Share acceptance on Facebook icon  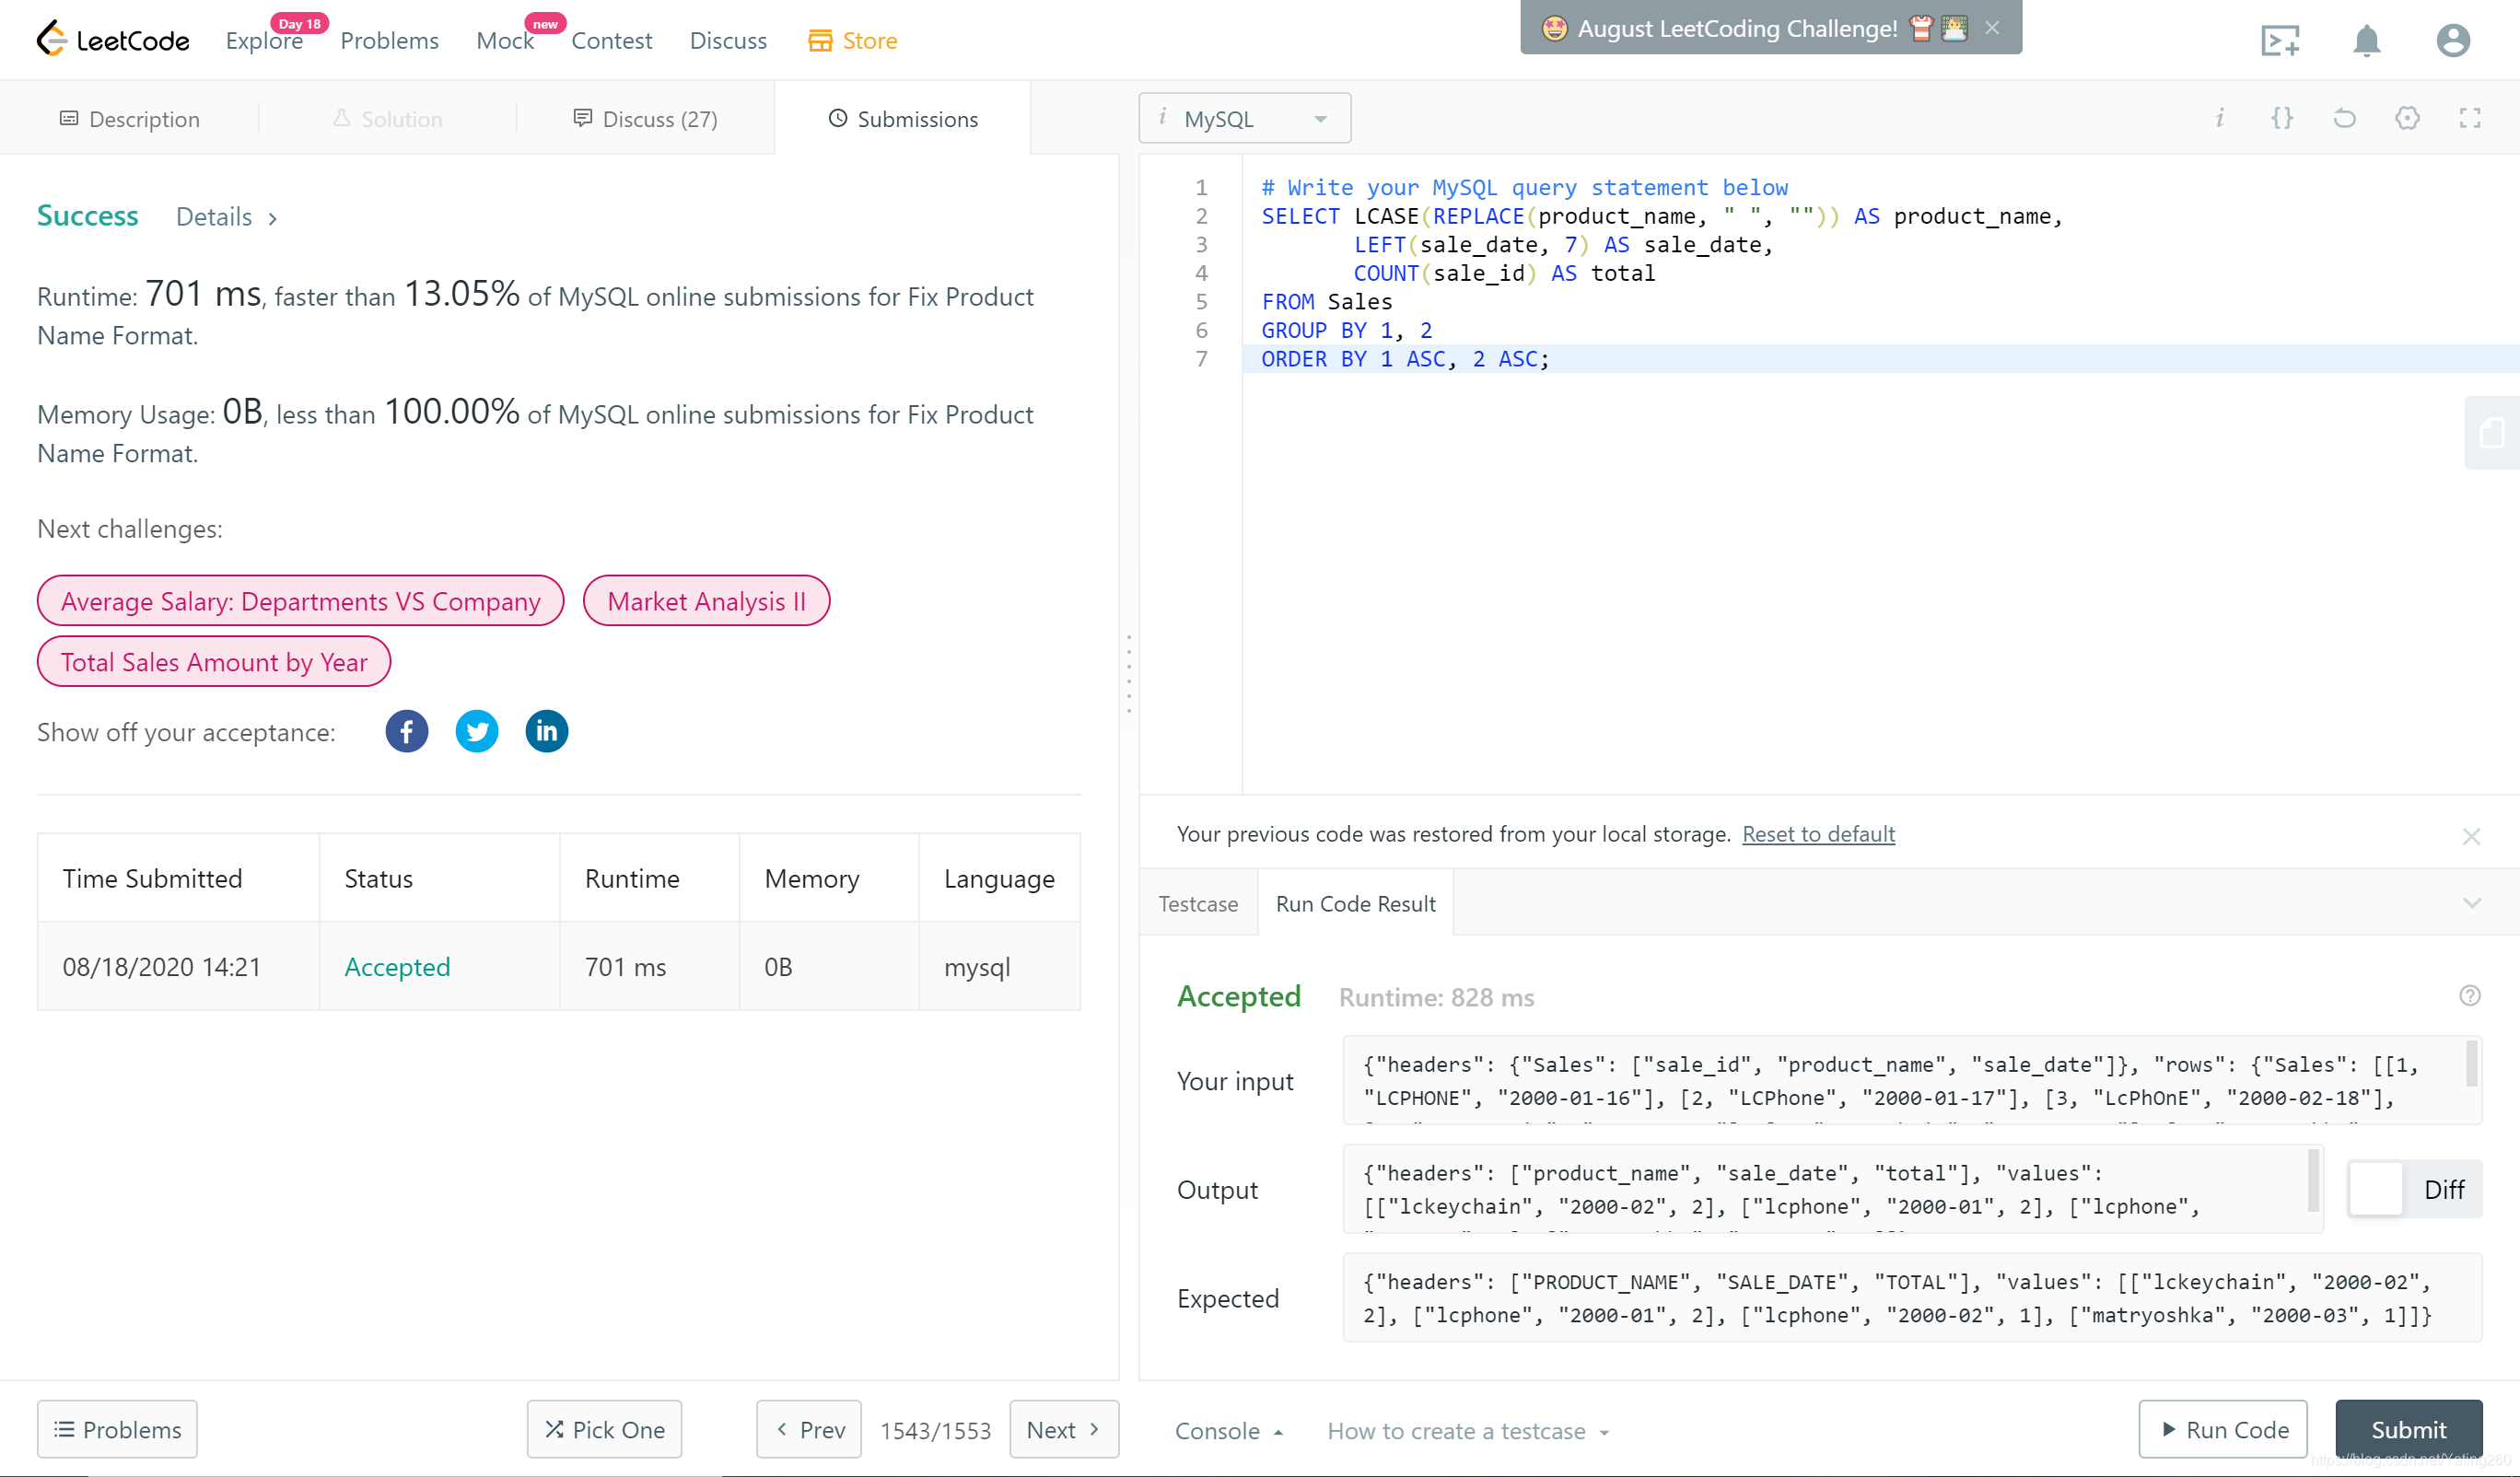(x=407, y=731)
